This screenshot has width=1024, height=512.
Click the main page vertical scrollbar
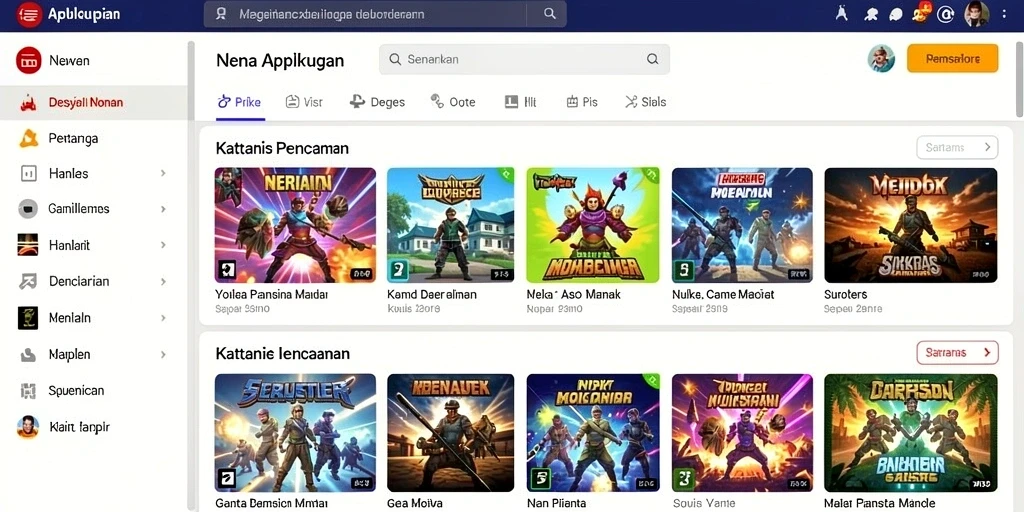1019,78
